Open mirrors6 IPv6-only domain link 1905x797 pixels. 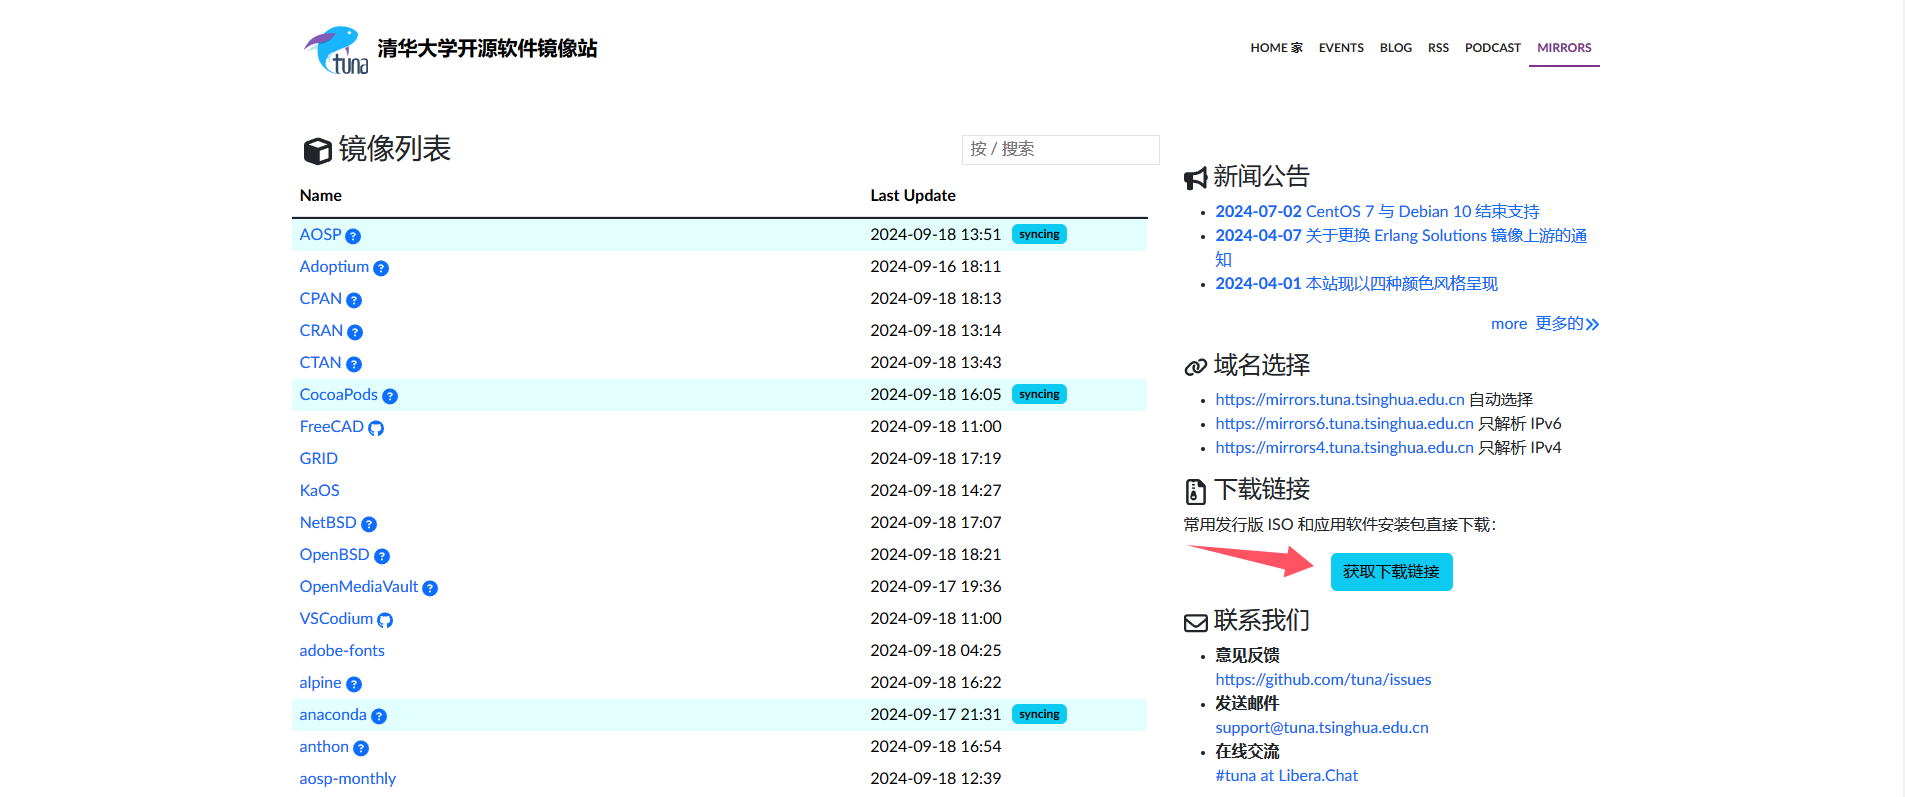pos(1344,423)
